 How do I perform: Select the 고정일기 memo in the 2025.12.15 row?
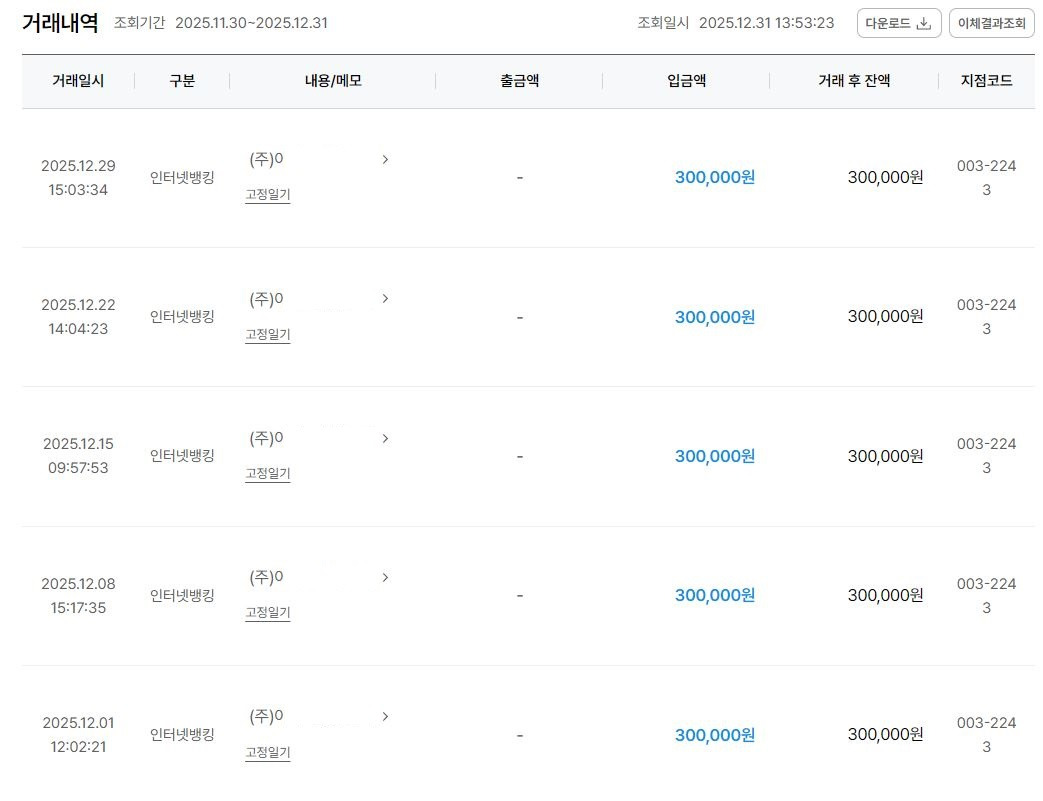pyautogui.click(x=268, y=474)
